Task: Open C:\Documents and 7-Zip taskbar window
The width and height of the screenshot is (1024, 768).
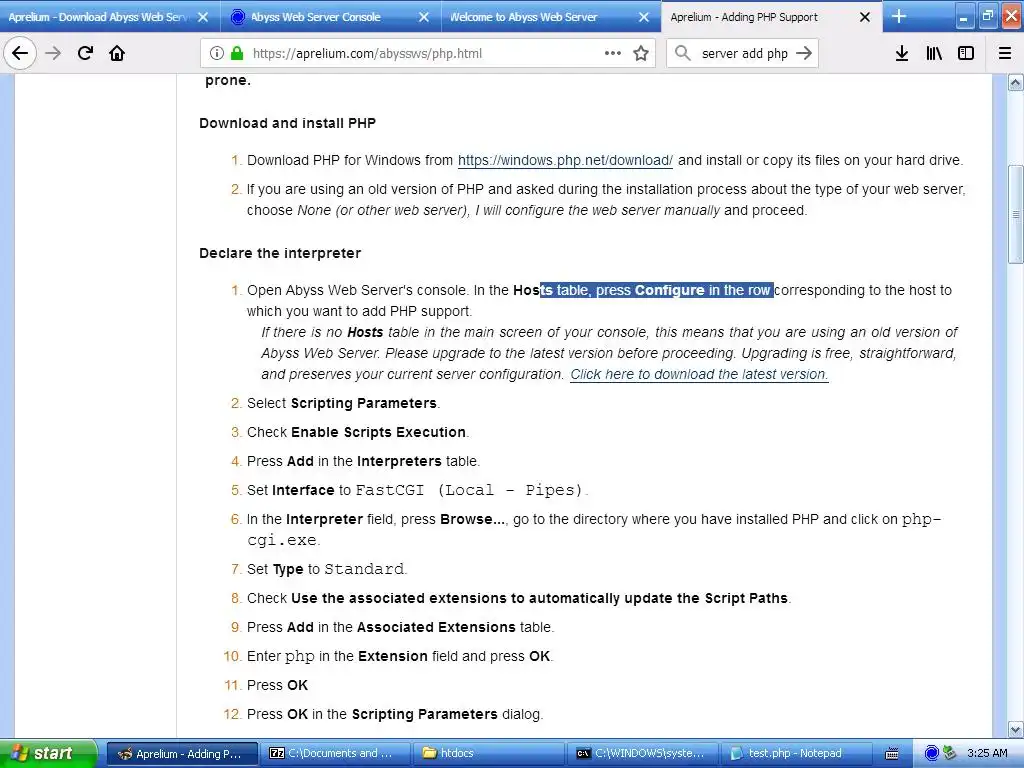Action: pos(334,754)
